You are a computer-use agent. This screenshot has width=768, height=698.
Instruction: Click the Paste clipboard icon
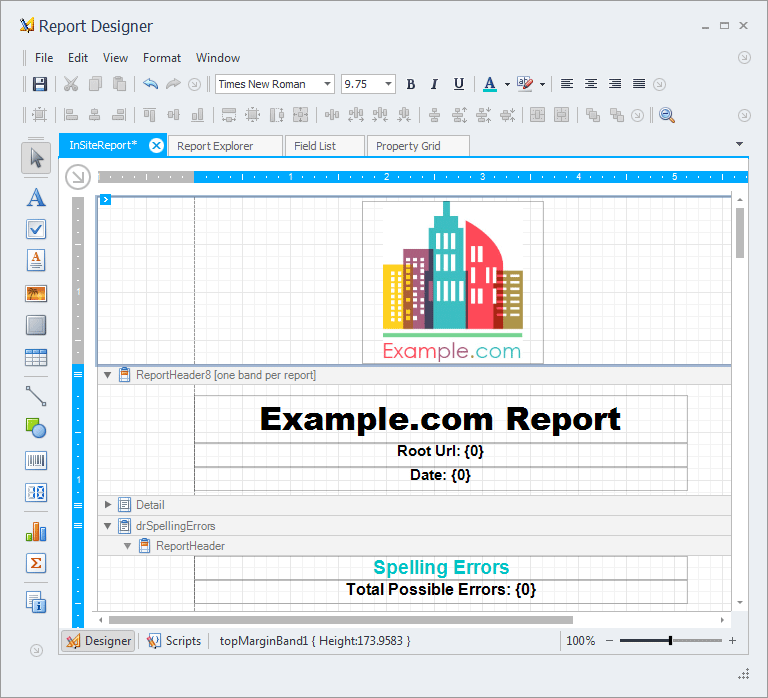tap(120, 84)
